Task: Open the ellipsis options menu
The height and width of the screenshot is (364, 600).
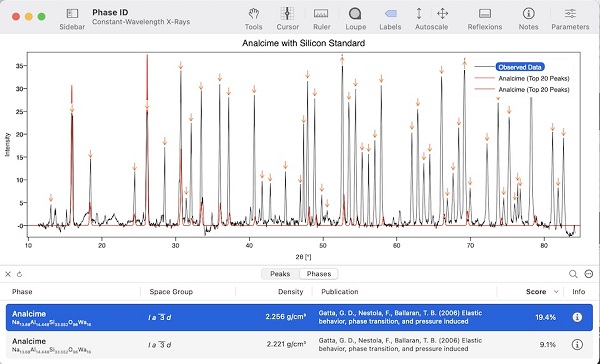Action: (589, 274)
